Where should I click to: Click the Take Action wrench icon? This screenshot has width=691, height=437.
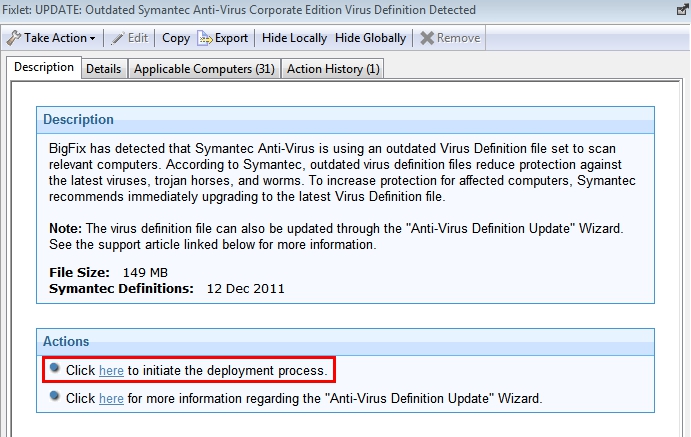coord(14,38)
